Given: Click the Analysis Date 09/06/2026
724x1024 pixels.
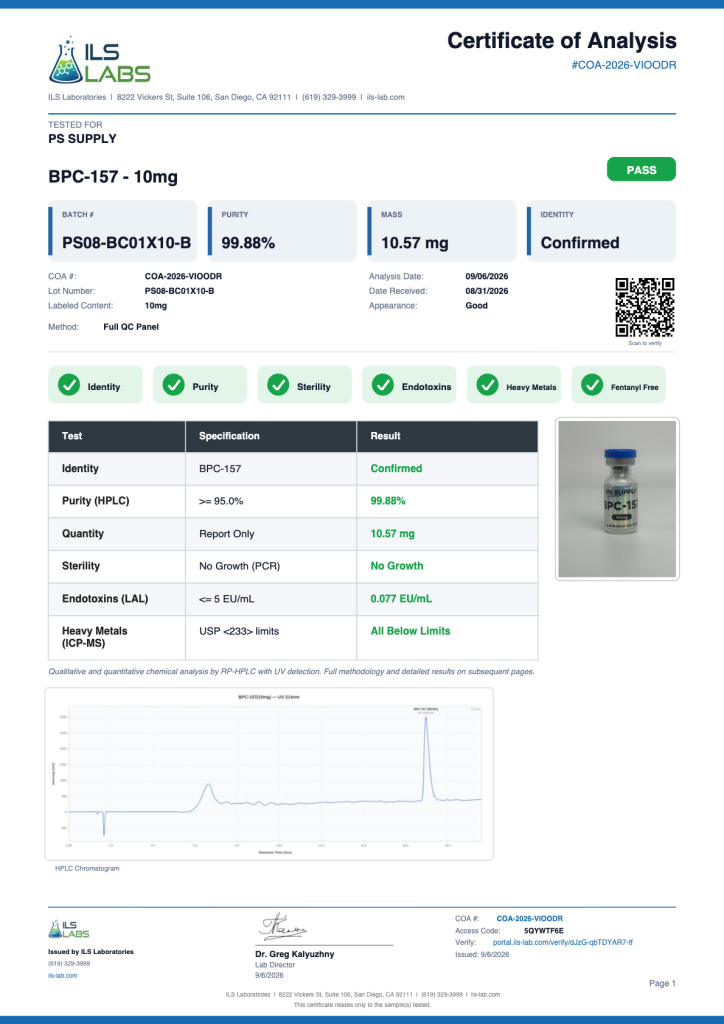Looking at the screenshot, I should point(487,277).
